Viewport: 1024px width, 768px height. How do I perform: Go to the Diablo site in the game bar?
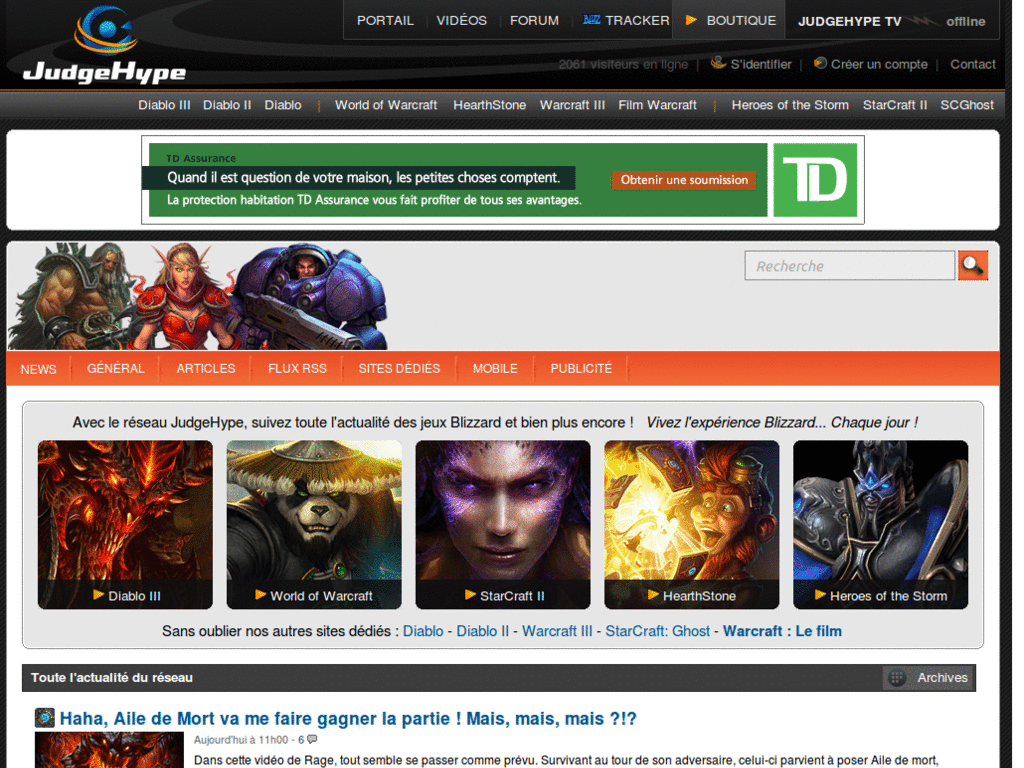pos(283,105)
